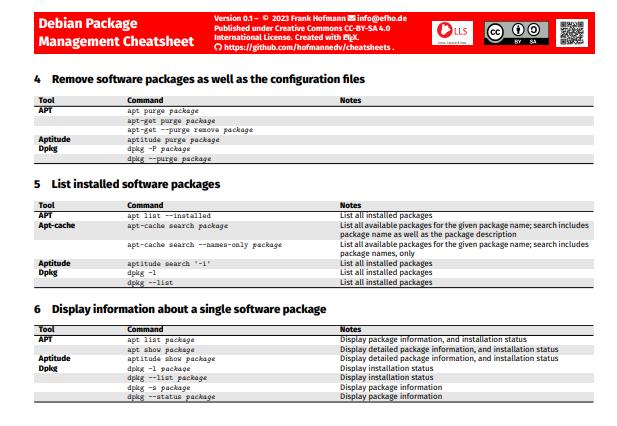Open the info@efho.de email link
This screenshot has width=617, height=426.
[382, 18]
